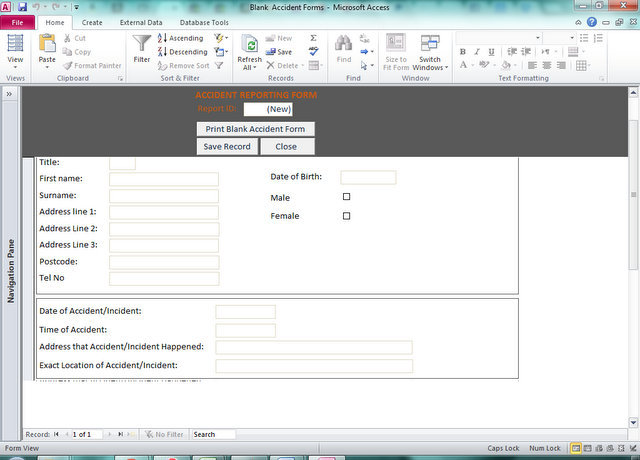Select the Create ribbon tab

tap(92, 22)
